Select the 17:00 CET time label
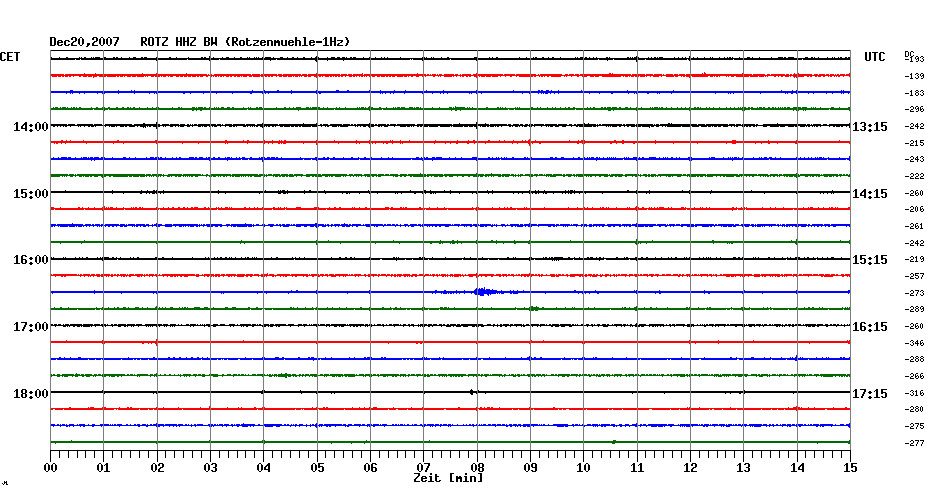The height and width of the screenshot is (494, 930). point(31,327)
